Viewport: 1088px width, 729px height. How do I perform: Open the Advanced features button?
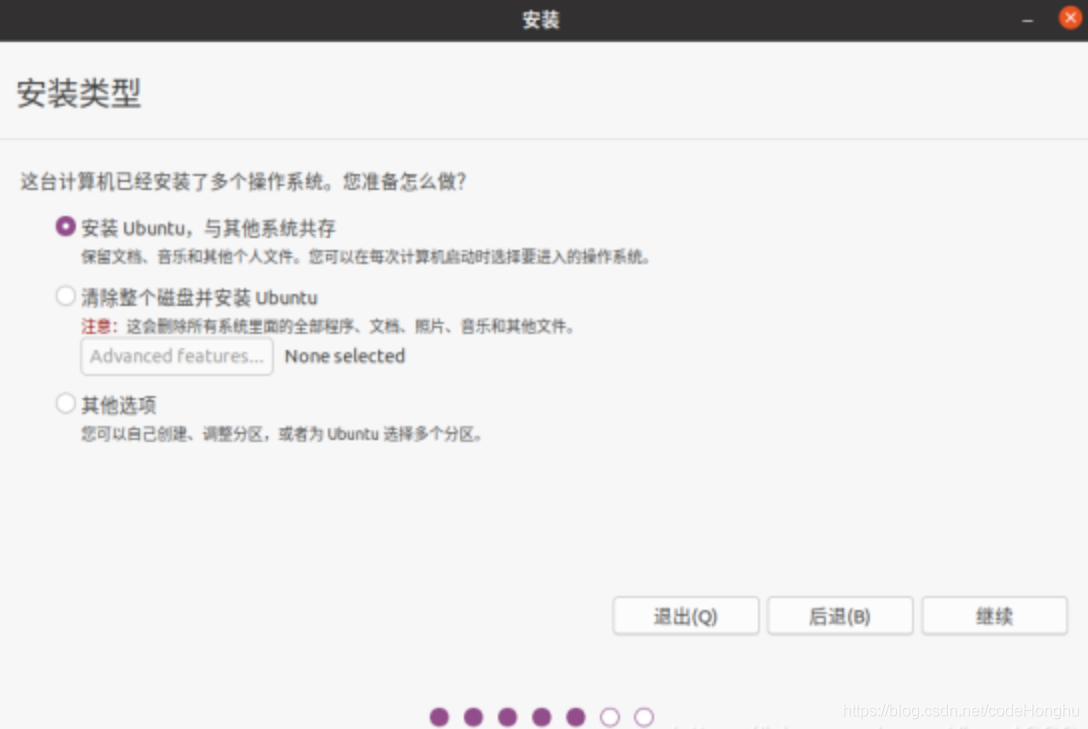click(x=177, y=357)
